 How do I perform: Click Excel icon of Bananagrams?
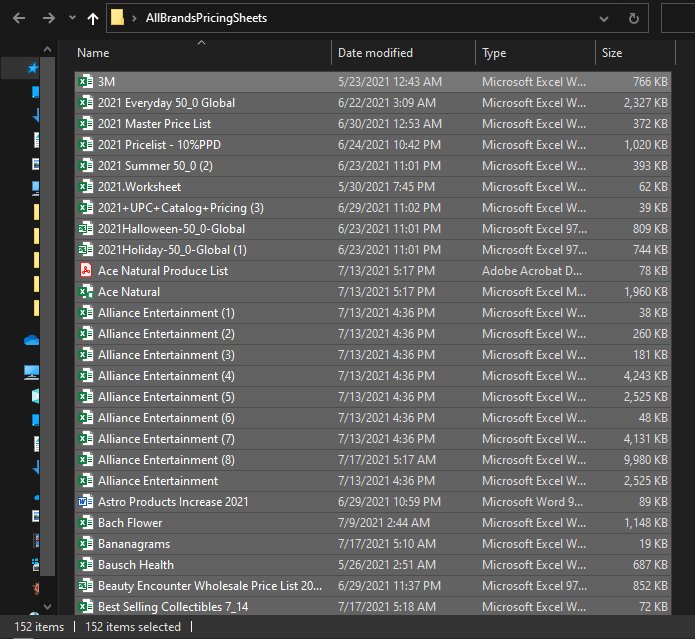point(86,544)
